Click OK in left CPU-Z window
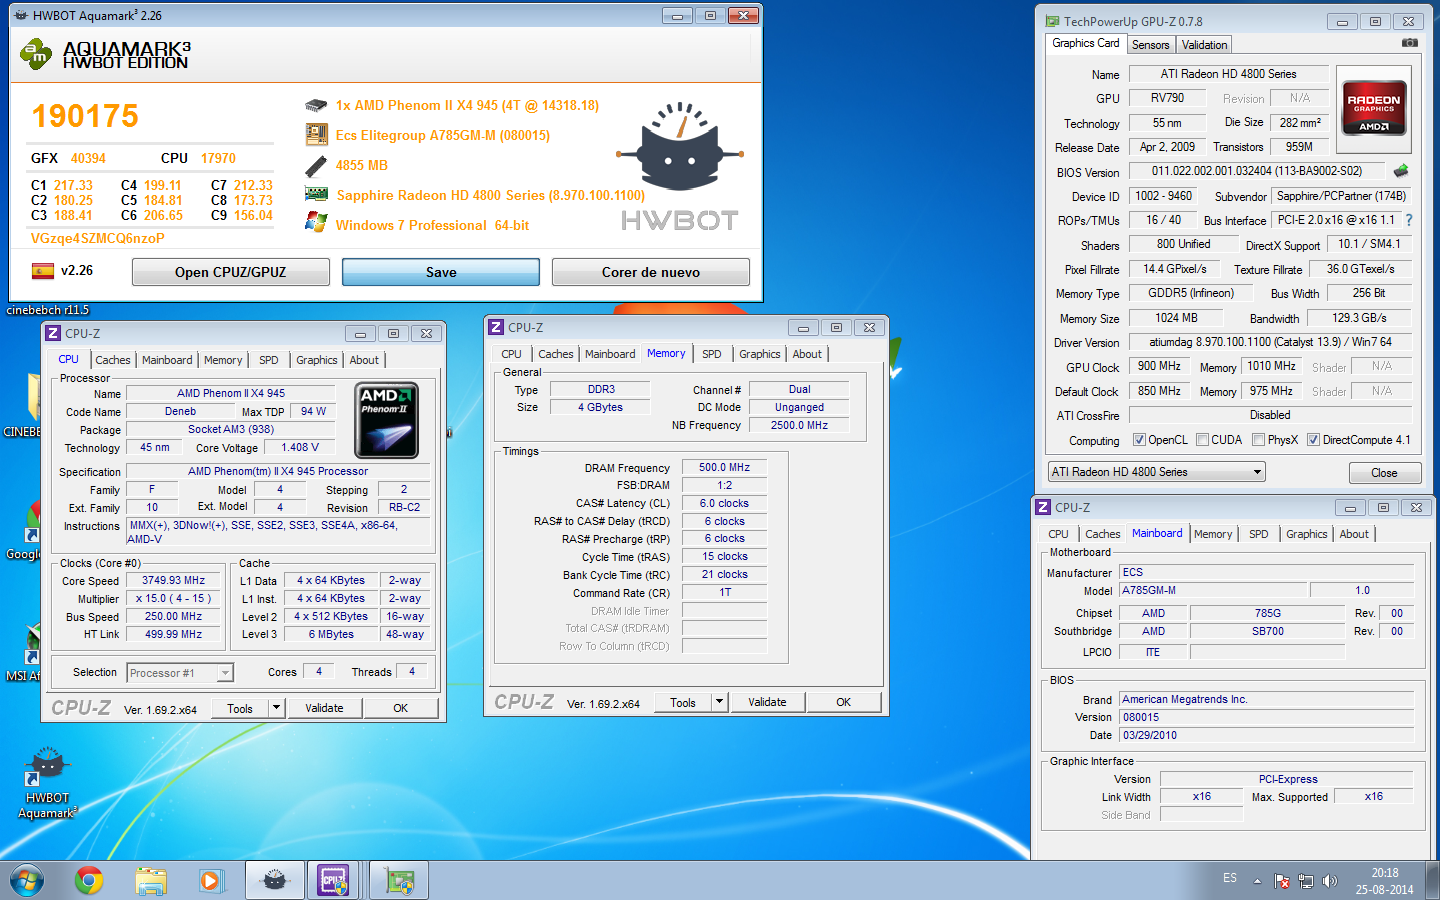 pyautogui.click(x=401, y=708)
